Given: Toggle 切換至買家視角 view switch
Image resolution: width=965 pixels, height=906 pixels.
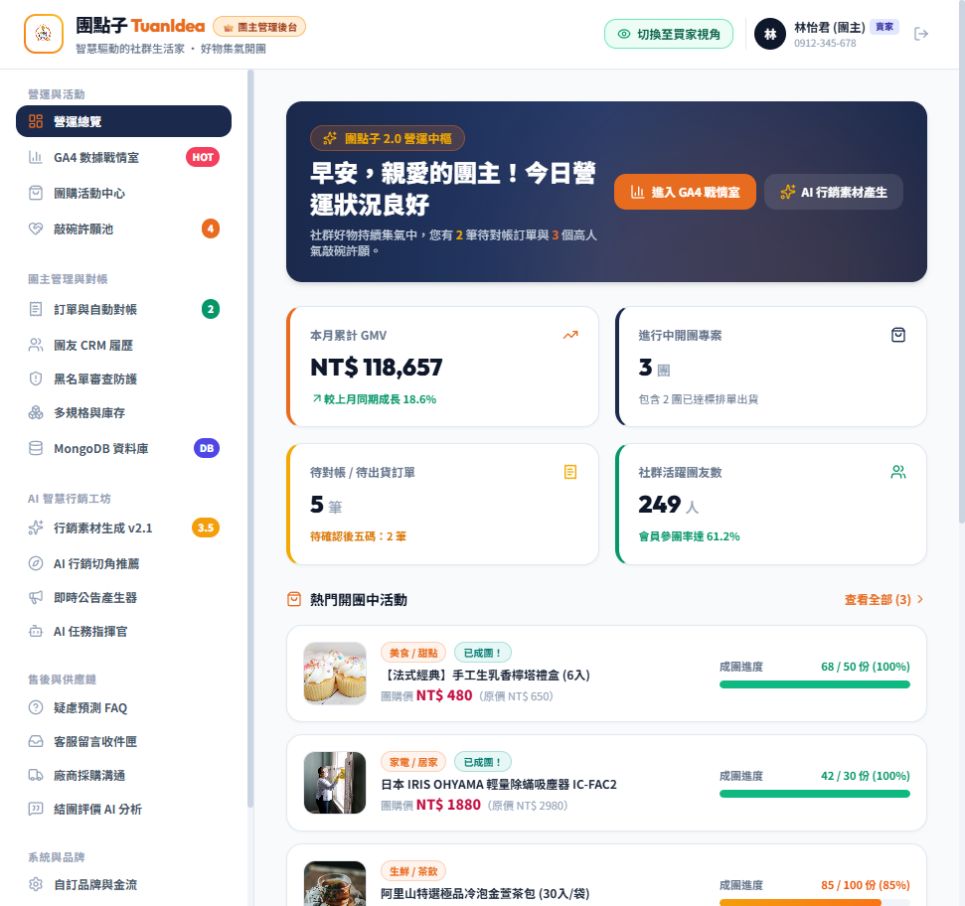Looking at the screenshot, I should pyautogui.click(x=668, y=34).
